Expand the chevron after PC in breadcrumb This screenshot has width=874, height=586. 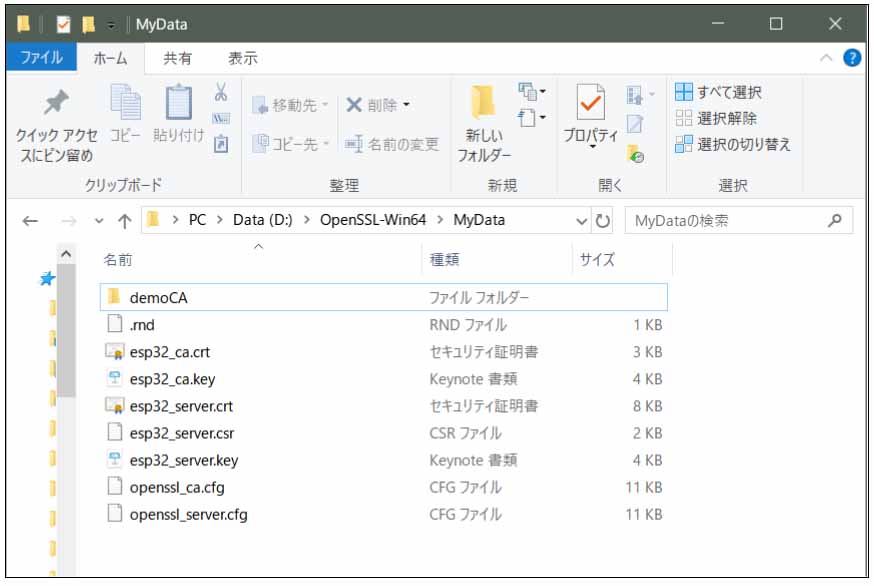point(220,221)
